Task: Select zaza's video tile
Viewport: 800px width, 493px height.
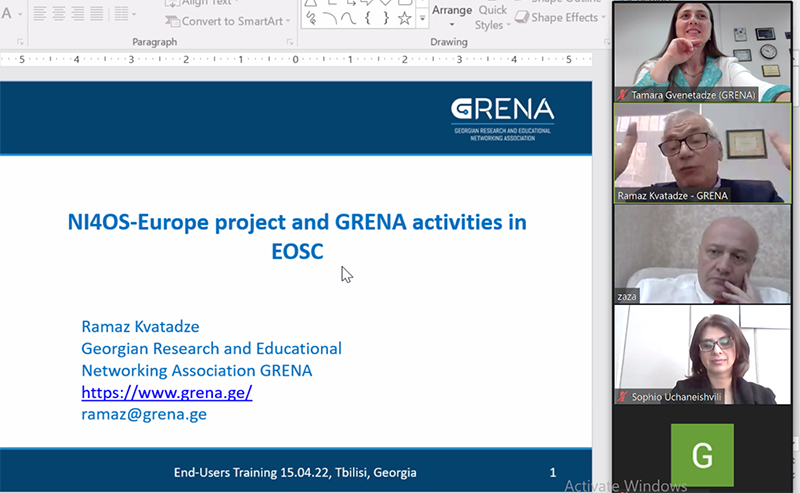Action: pyautogui.click(x=702, y=254)
